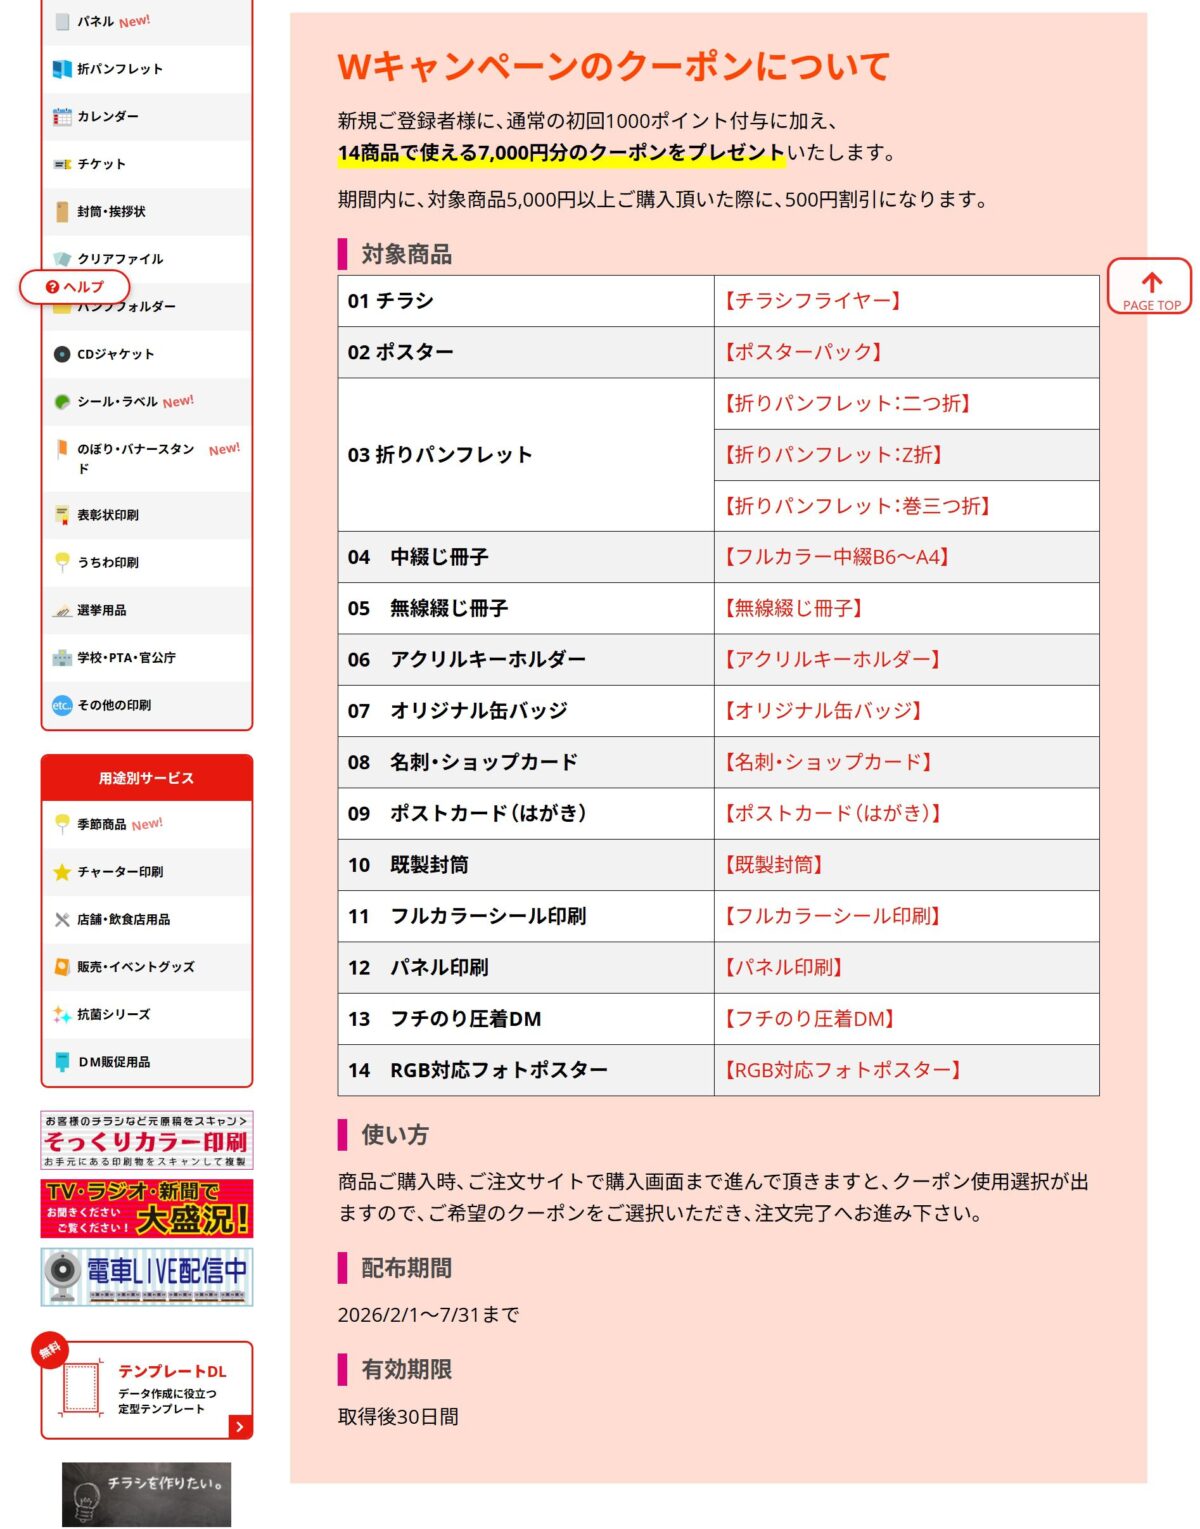Open the 【フルカラーシール印刷】 link
1200x1529 pixels.
(x=832, y=915)
